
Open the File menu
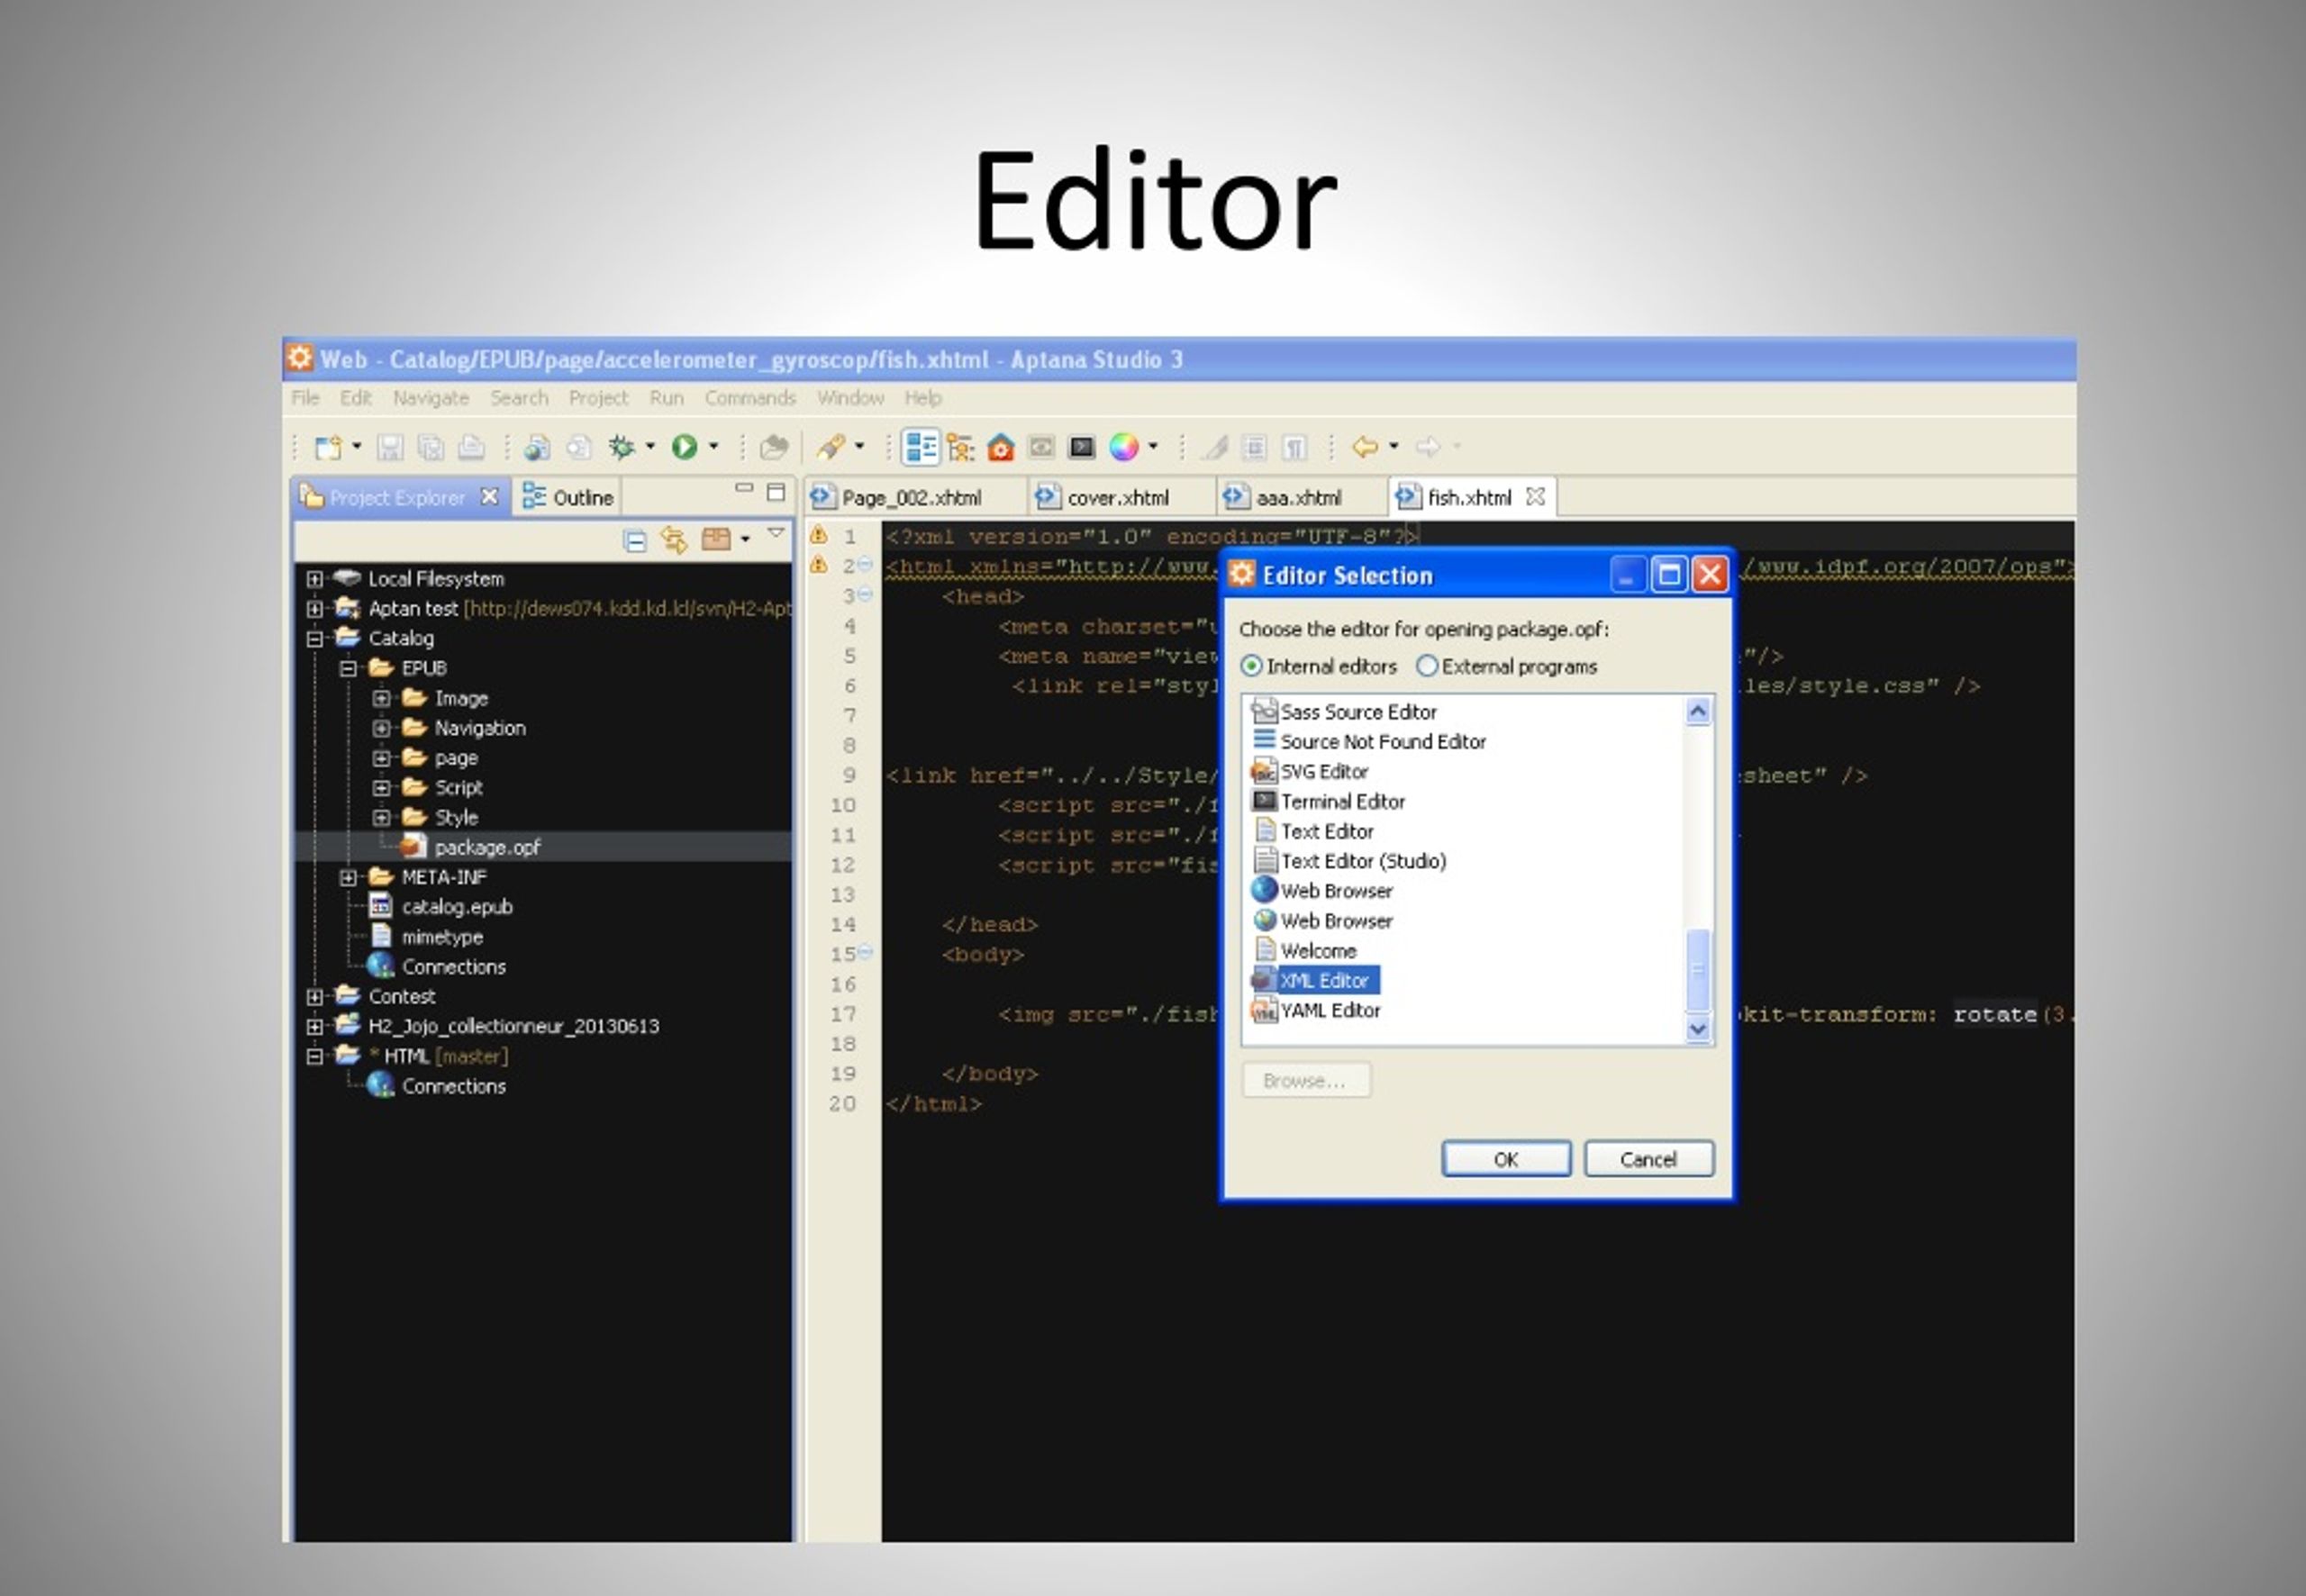305,398
